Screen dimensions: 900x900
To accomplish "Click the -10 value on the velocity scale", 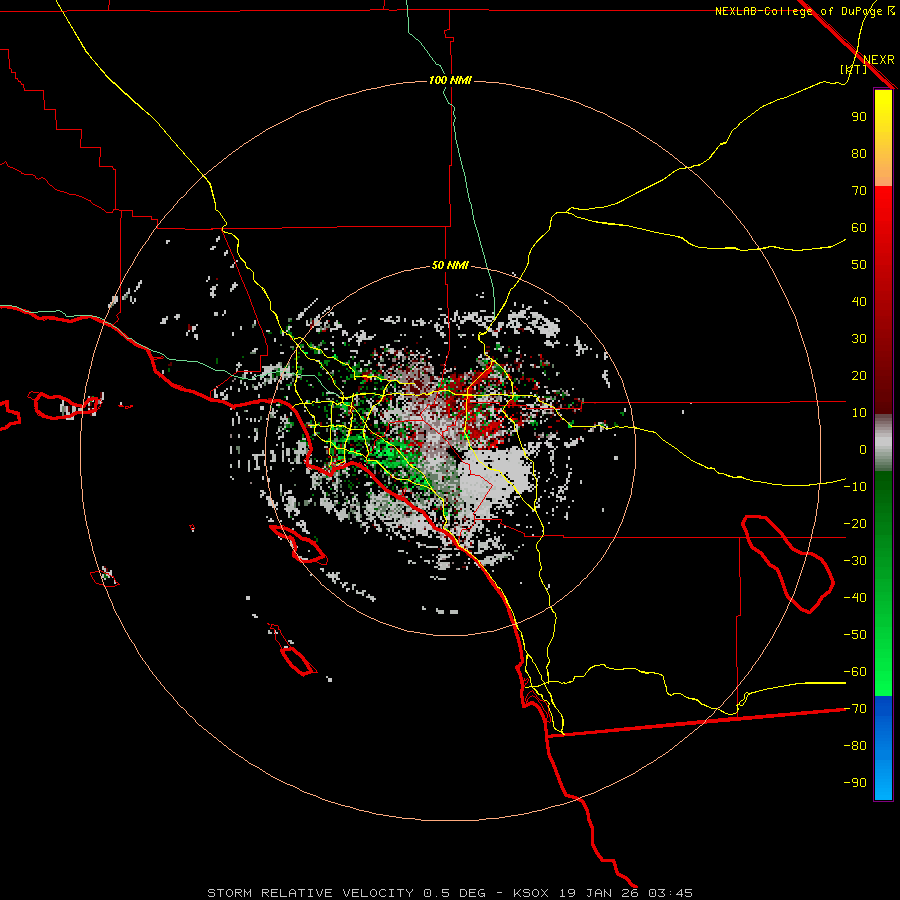I will (x=855, y=487).
